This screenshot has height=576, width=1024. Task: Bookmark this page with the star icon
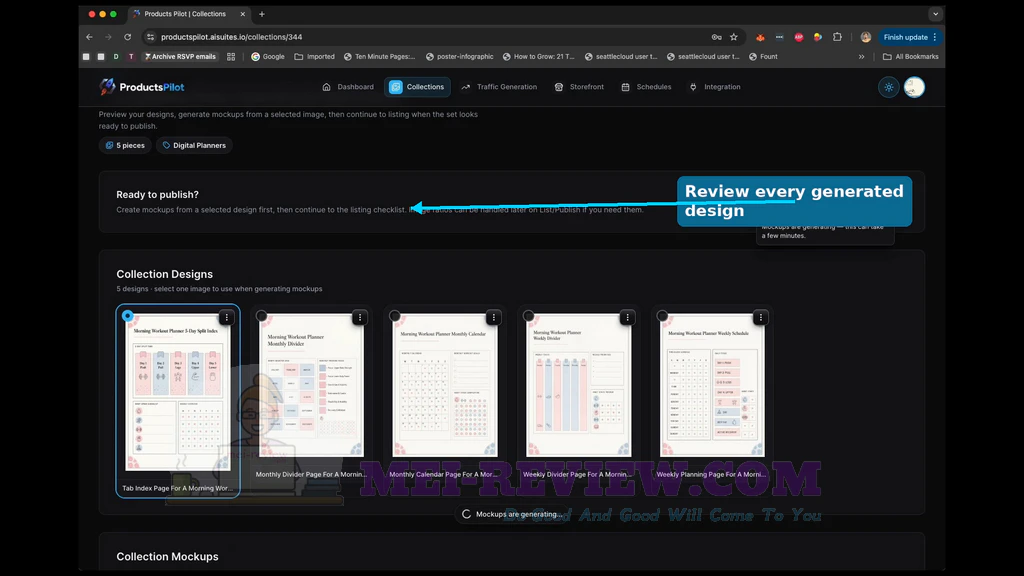pos(734,37)
